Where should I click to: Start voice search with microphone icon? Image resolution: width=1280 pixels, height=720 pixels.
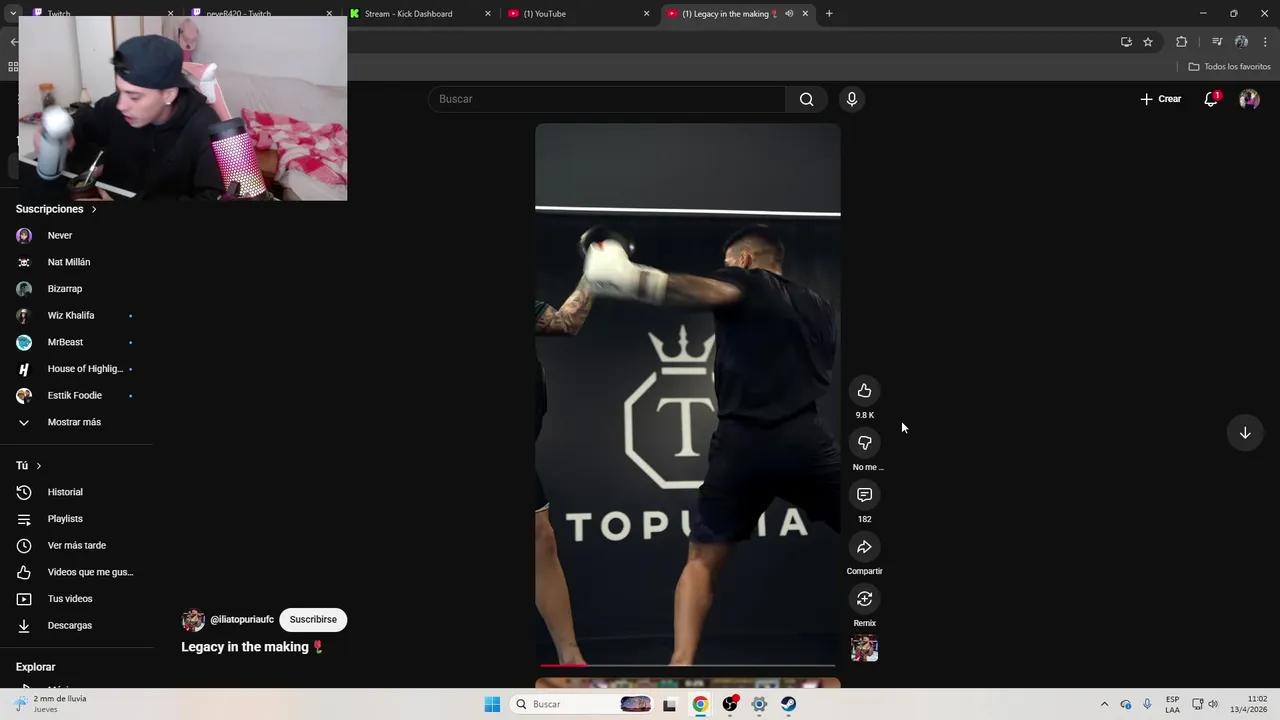tap(851, 99)
